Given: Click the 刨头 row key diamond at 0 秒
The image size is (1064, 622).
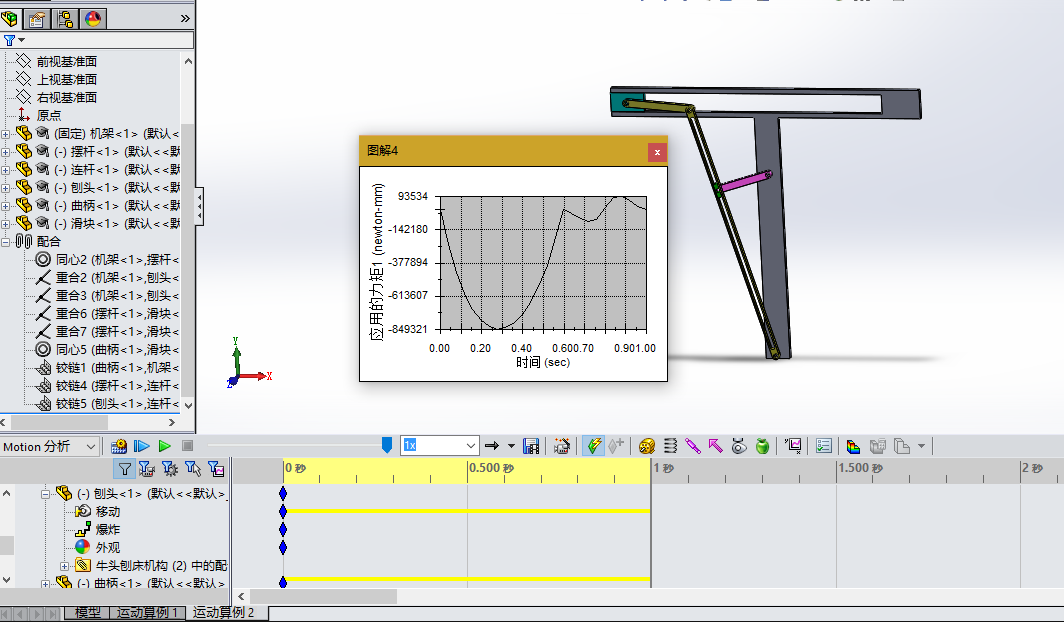Looking at the screenshot, I should 283,493.
